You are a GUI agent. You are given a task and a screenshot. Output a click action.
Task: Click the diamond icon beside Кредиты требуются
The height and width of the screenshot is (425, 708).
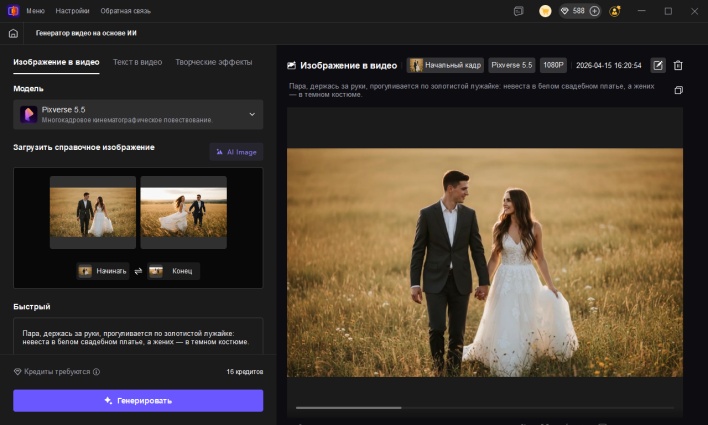point(18,372)
